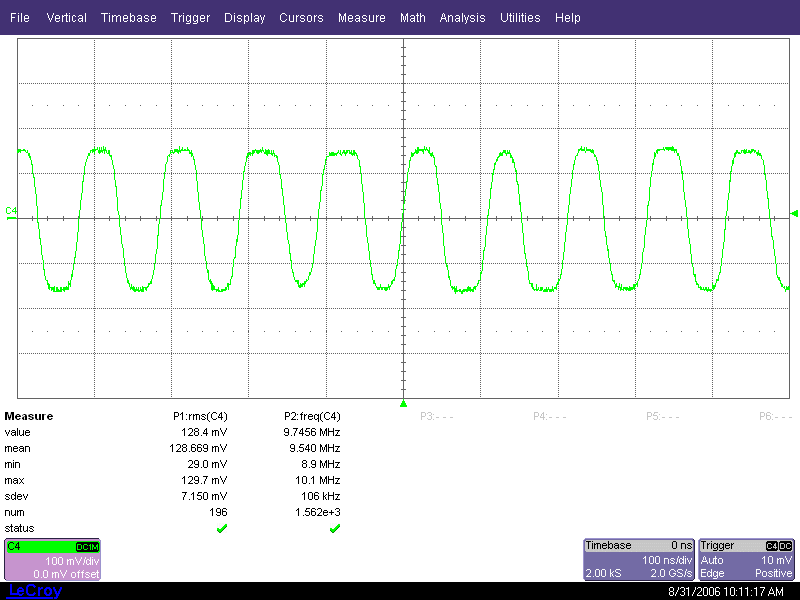Click the 2.00 kS memory depth
The height and width of the screenshot is (600, 800).
tap(603, 573)
